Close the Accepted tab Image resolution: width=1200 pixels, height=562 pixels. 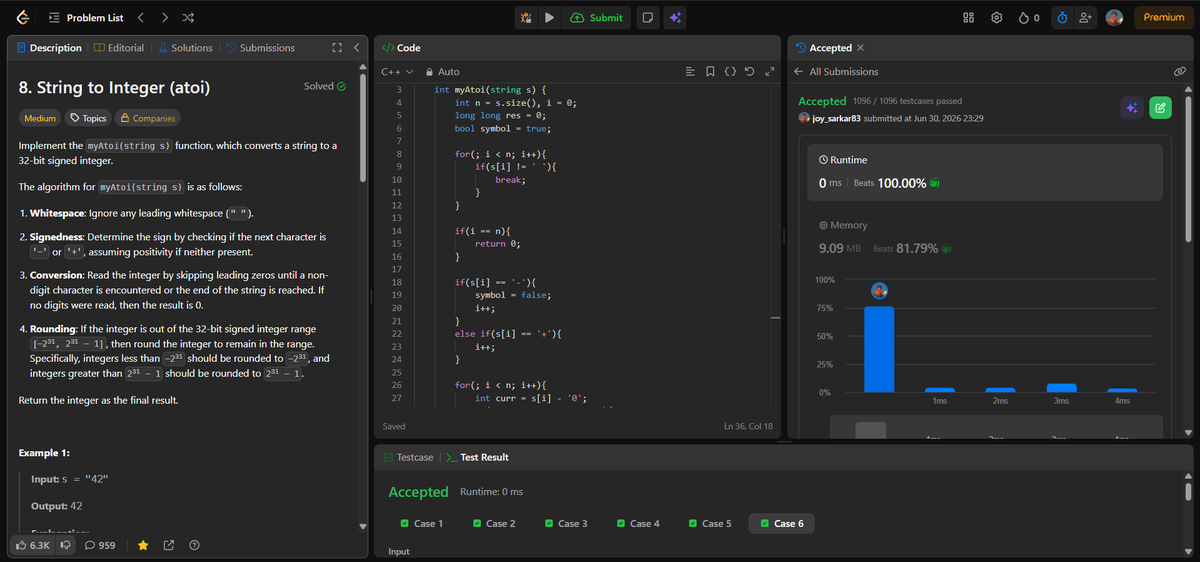(861, 48)
